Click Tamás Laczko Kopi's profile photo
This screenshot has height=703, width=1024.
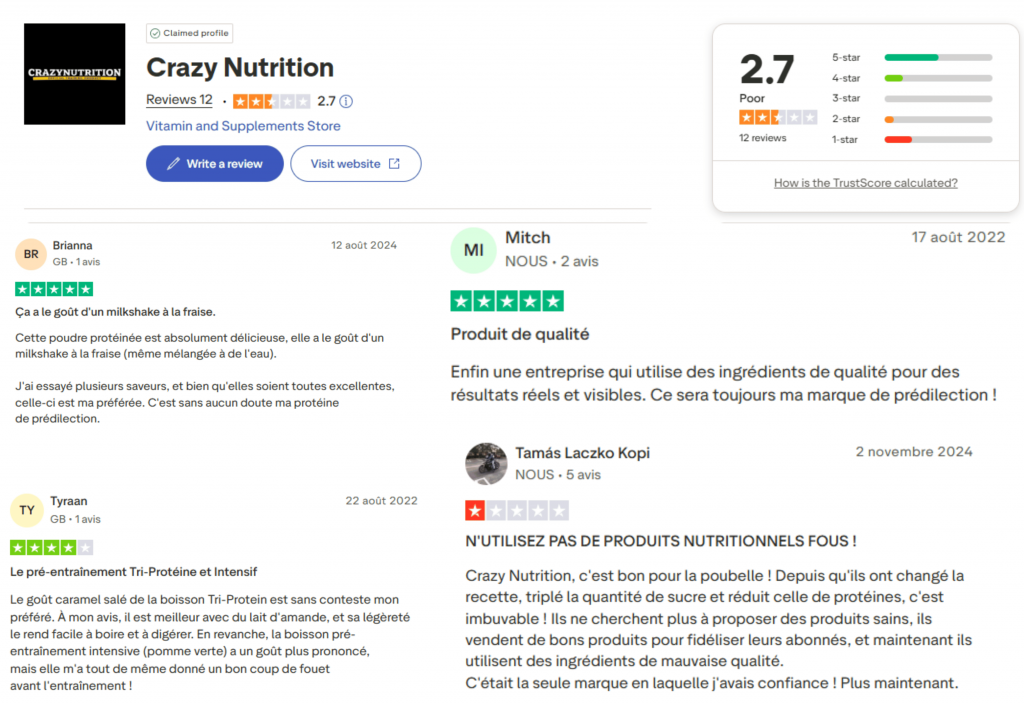(x=487, y=464)
